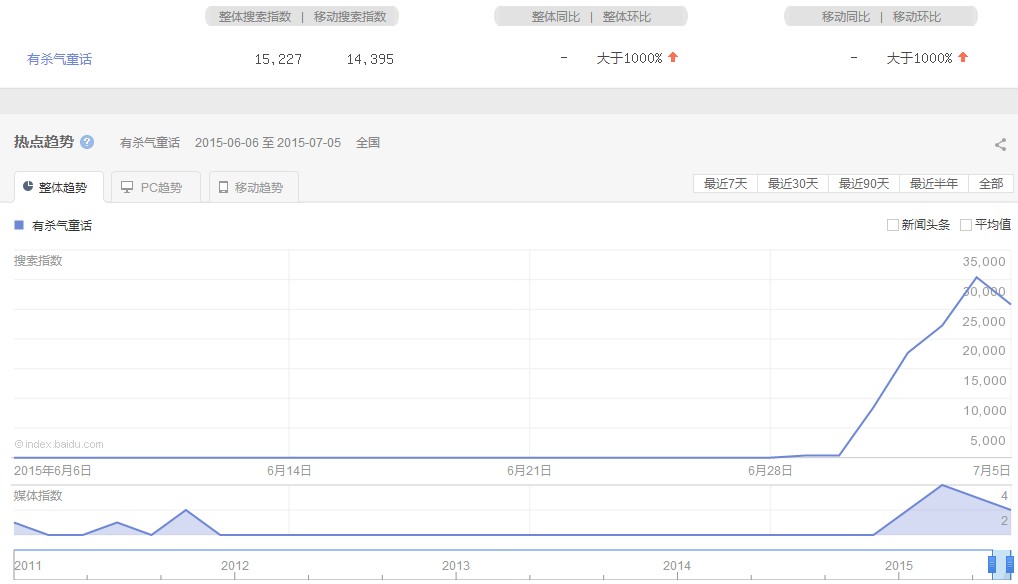Screen dimensions: 1018x584
Task: Click the value 15,227
Action: (278, 59)
